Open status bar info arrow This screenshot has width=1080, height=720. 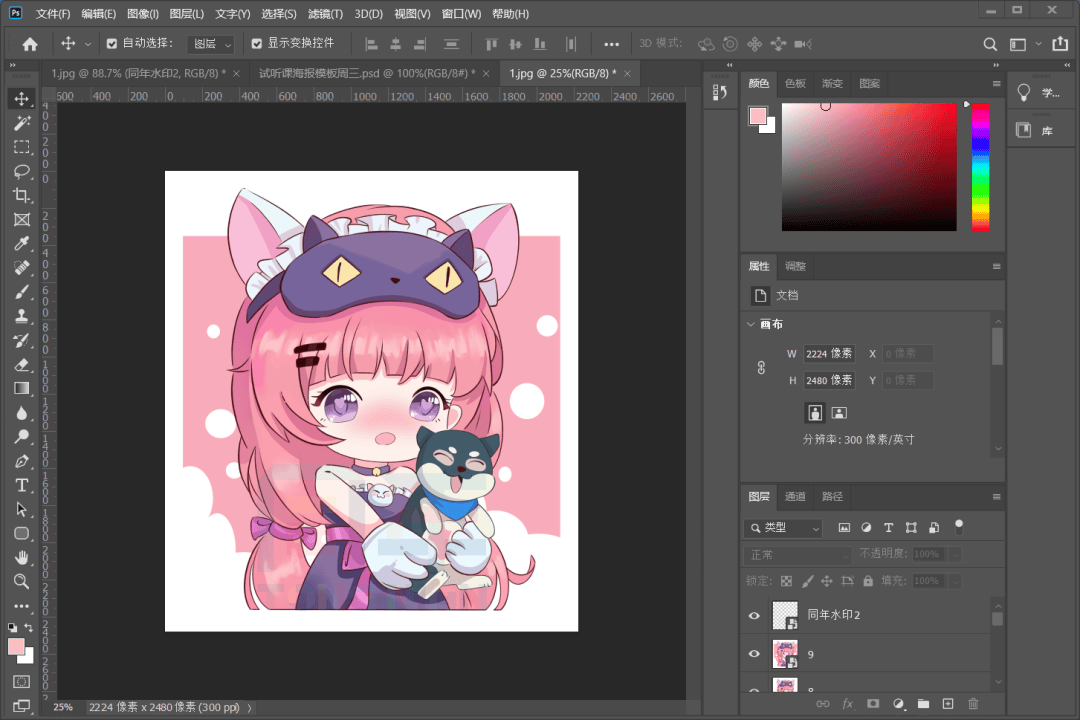click(x=249, y=708)
